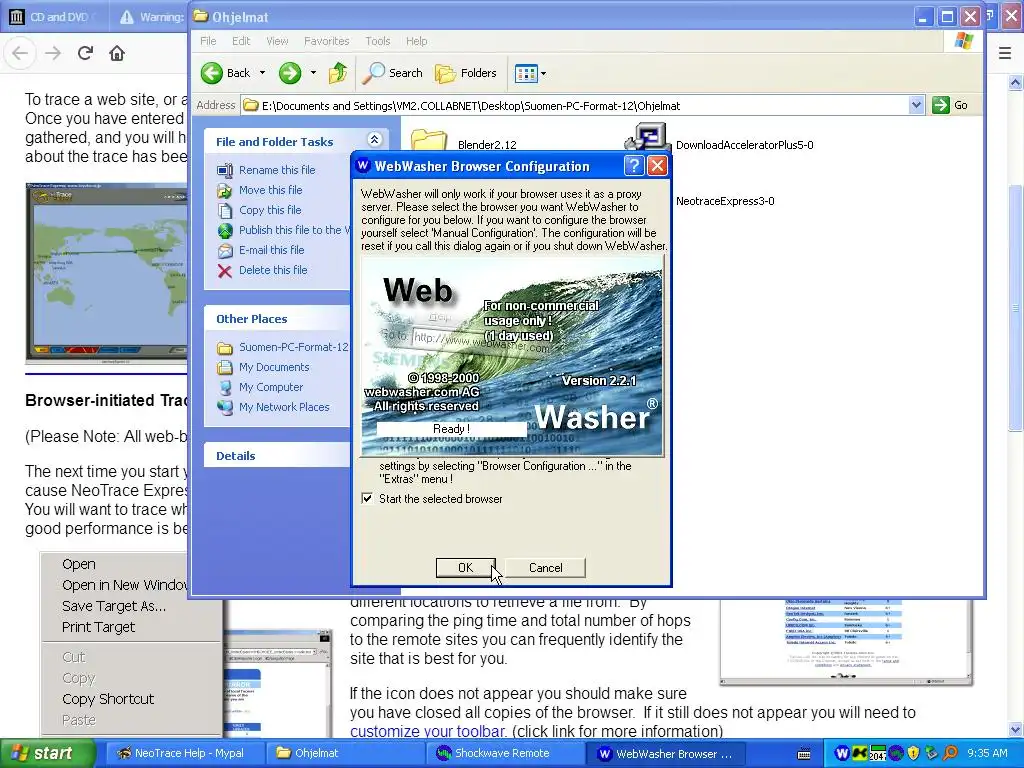Screen dimensions: 1024x768
Task: Click the Go button next to address
Action: (x=950, y=105)
